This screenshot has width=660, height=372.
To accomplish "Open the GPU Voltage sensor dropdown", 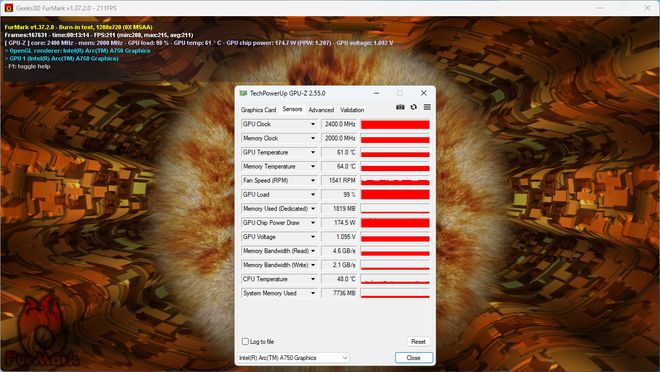I will pos(313,237).
